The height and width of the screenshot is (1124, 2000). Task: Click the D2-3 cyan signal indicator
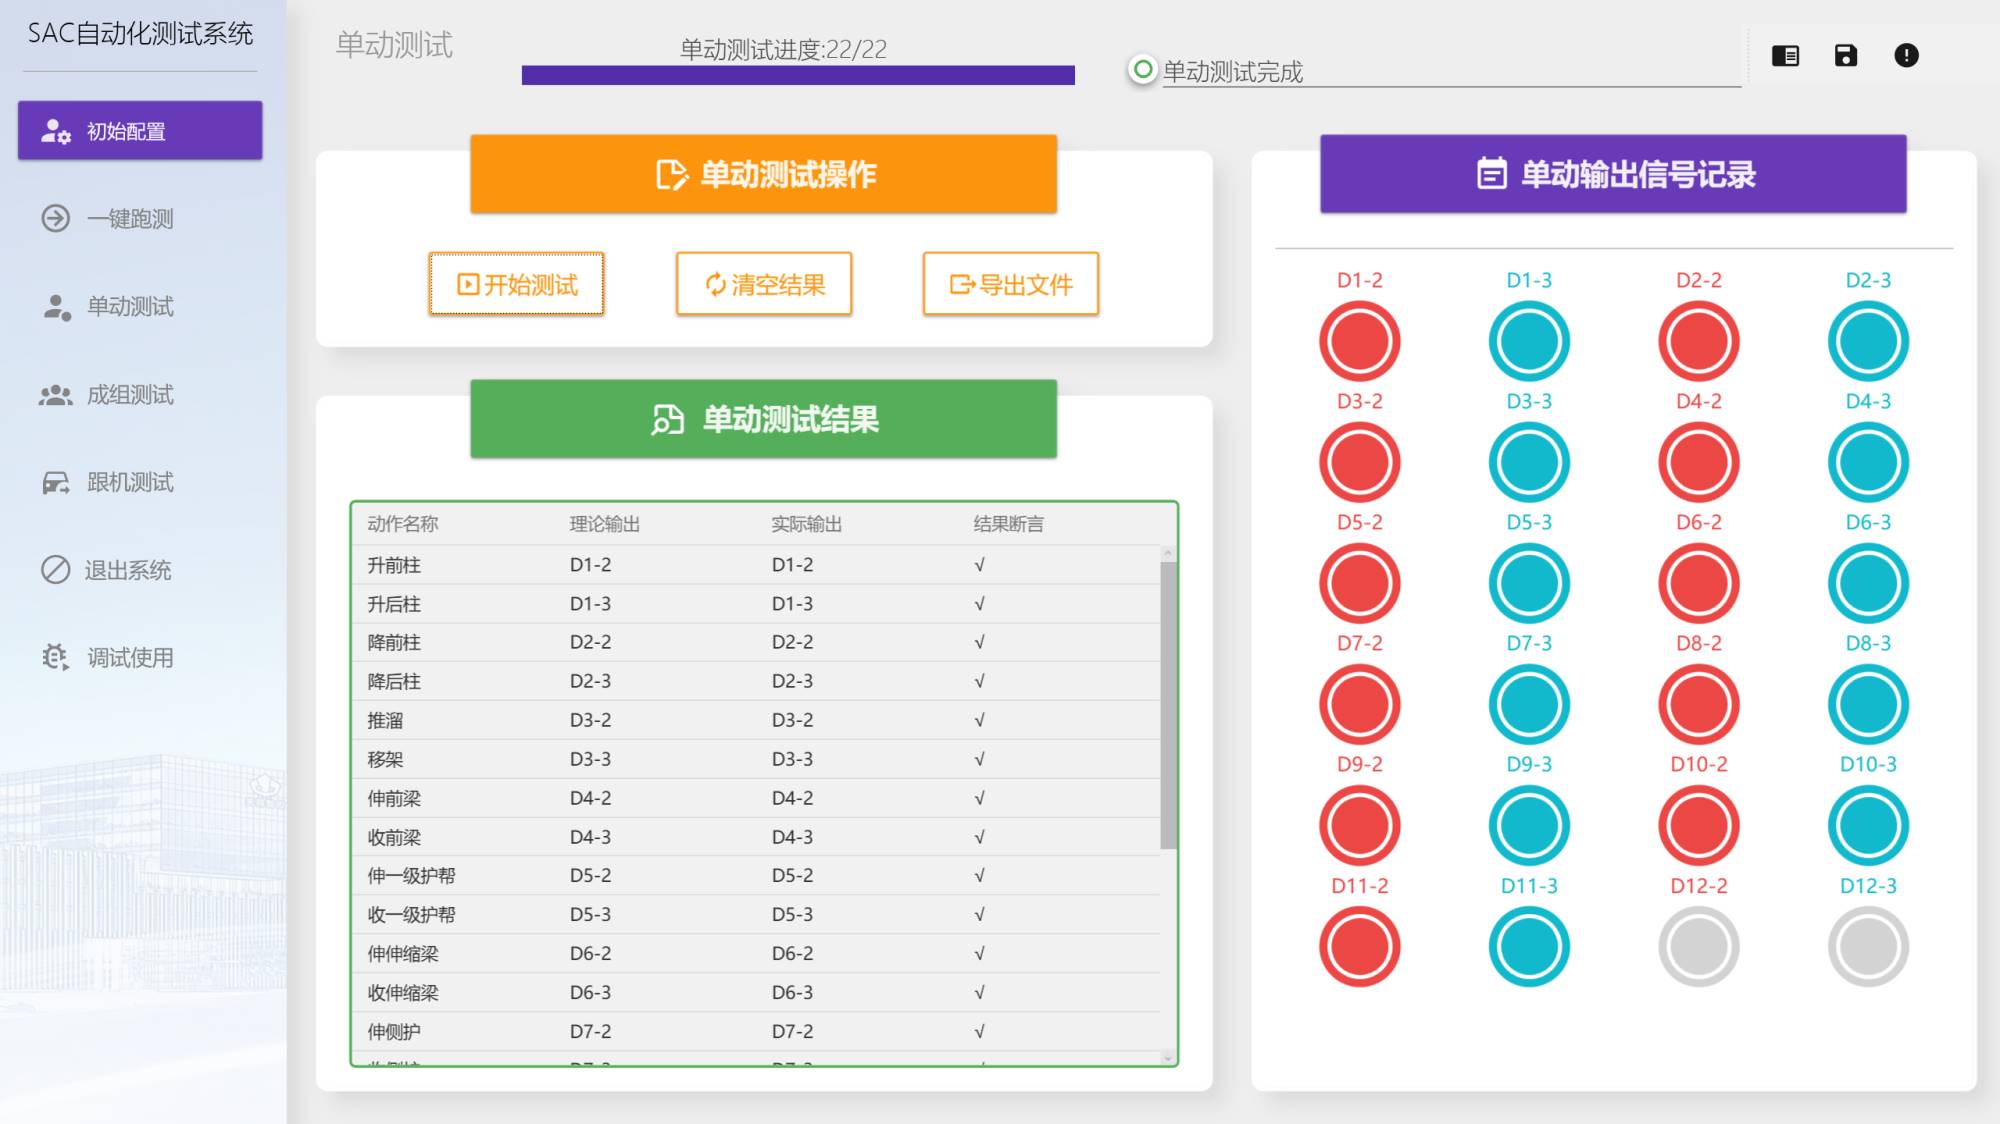(x=1867, y=341)
